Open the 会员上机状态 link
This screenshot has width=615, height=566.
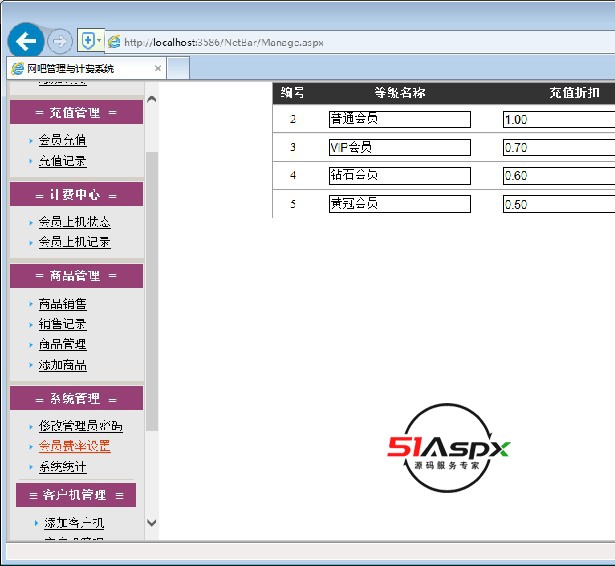pyautogui.click(x=75, y=222)
